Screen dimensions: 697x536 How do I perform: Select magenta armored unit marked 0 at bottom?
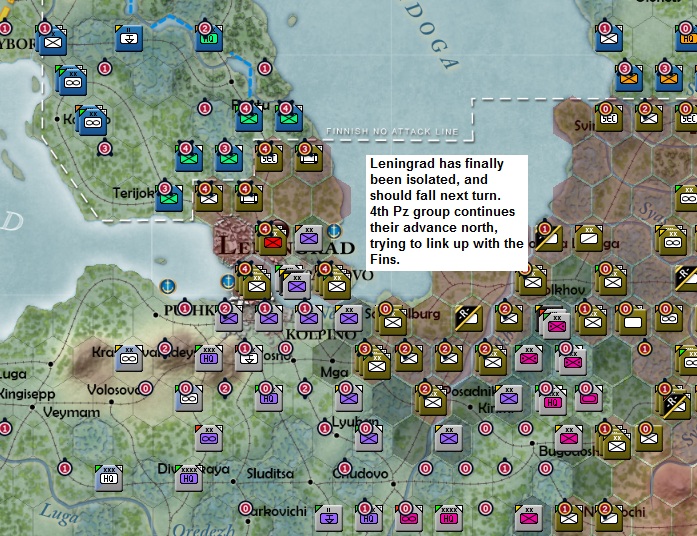(x=409, y=518)
